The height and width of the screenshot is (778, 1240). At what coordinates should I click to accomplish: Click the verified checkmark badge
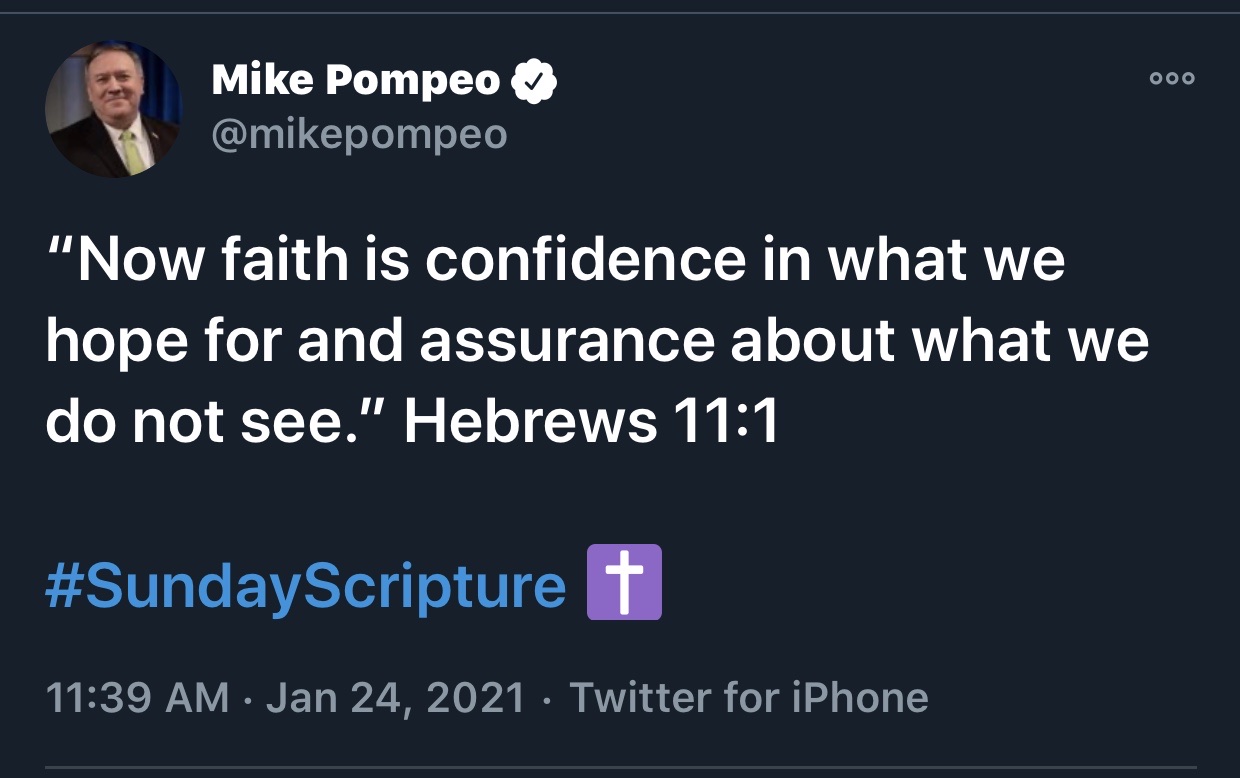(x=534, y=82)
